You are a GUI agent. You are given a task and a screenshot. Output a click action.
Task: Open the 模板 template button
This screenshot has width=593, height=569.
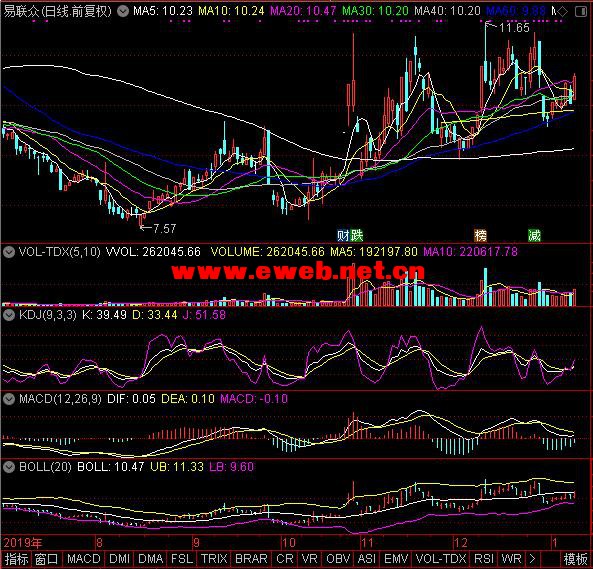575,559
